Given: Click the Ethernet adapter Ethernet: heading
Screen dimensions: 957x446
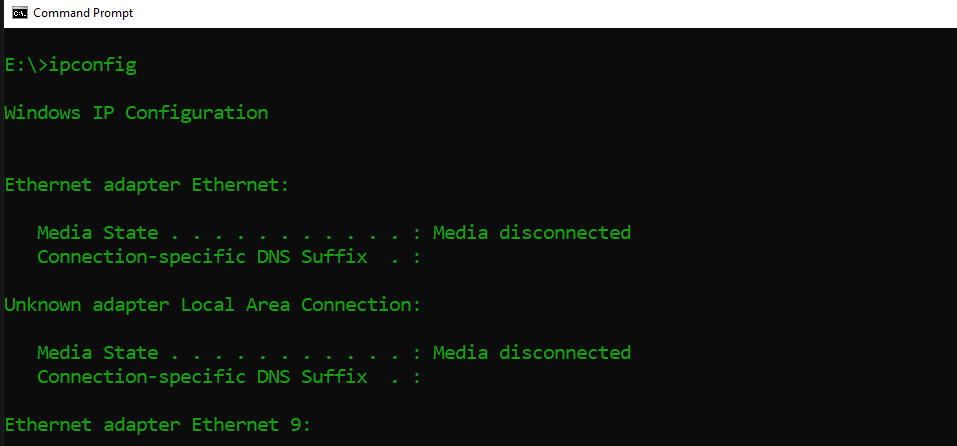Looking at the screenshot, I should click(x=146, y=185).
